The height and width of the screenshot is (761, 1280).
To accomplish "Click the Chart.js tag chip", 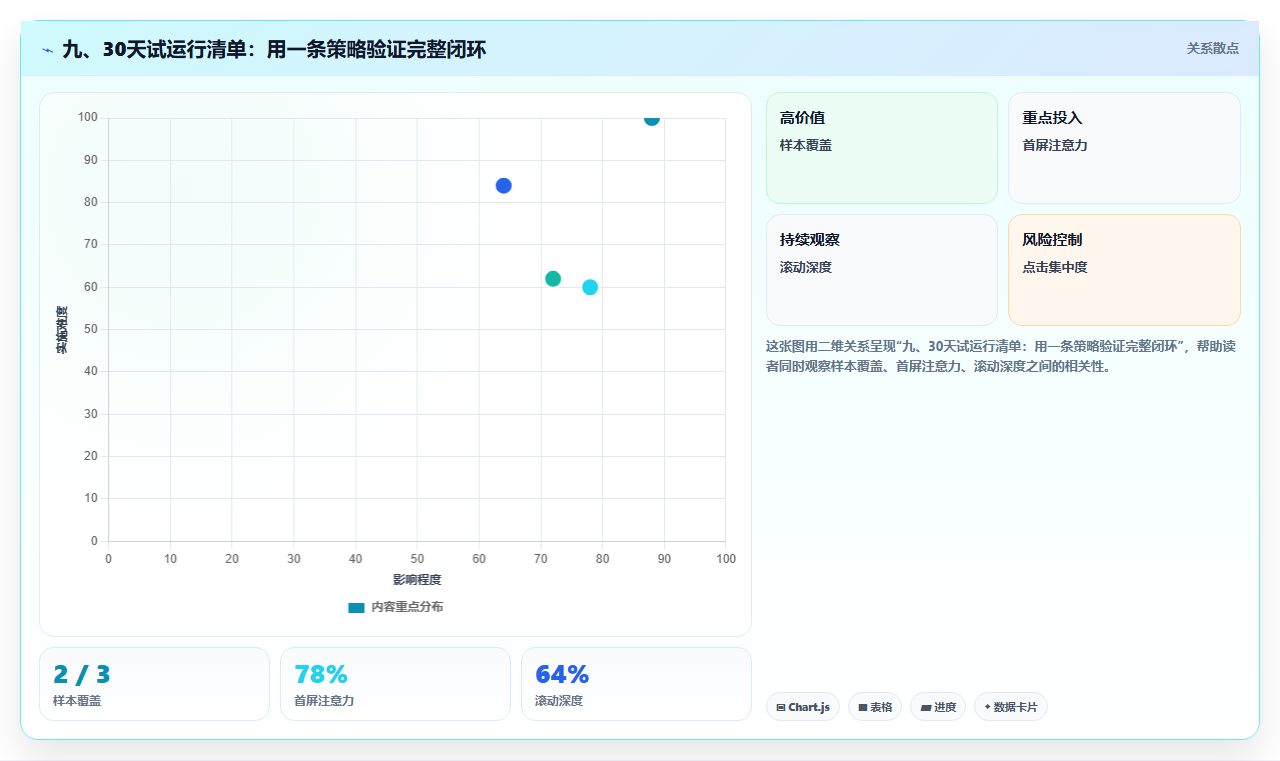I will point(803,707).
